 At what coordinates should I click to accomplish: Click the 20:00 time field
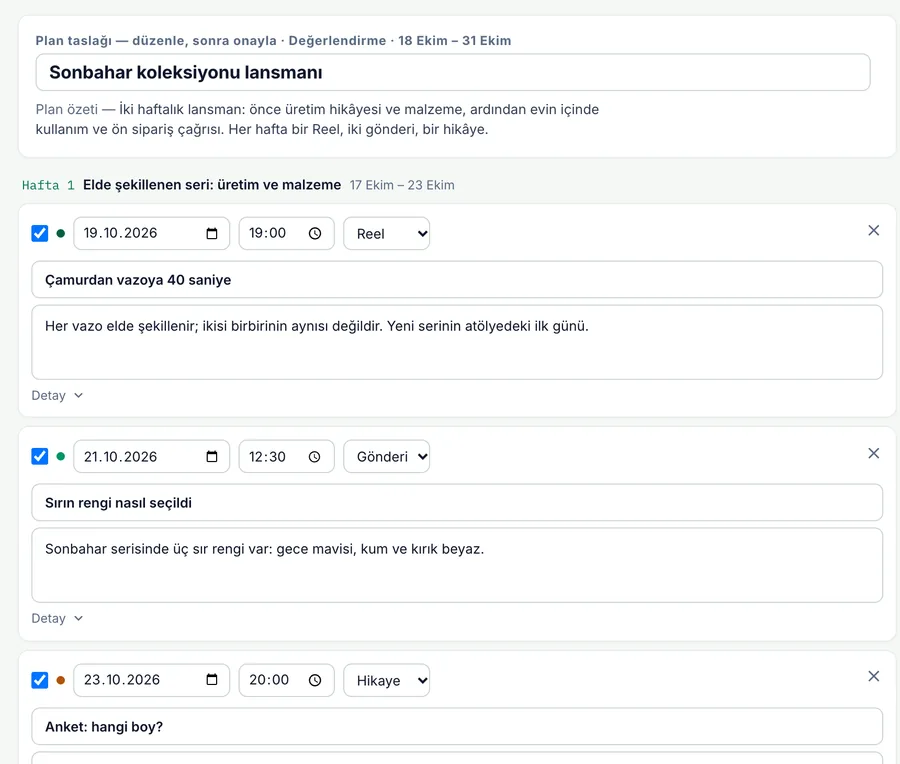click(x=286, y=680)
